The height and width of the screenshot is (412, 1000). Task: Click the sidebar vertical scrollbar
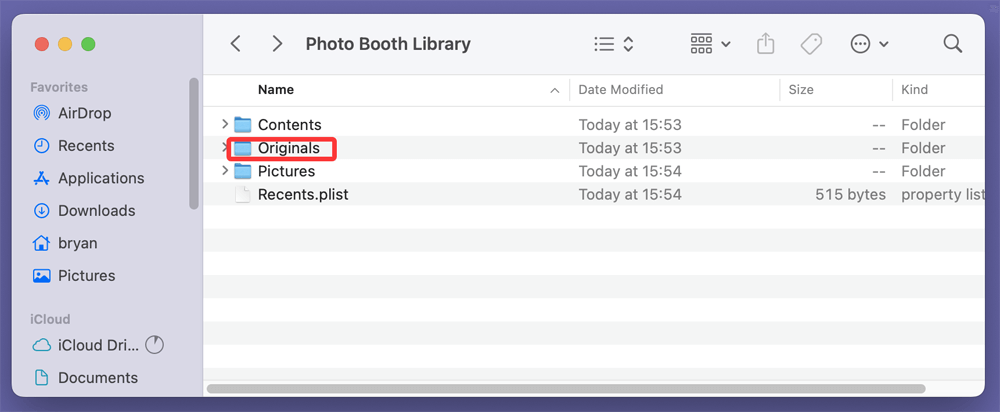tap(194, 143)
